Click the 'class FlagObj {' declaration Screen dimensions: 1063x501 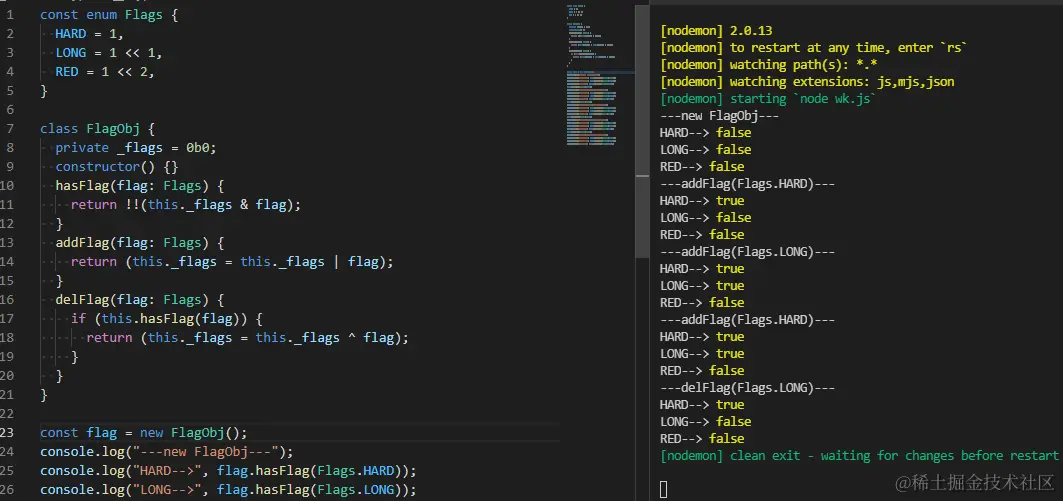point(98,128)
